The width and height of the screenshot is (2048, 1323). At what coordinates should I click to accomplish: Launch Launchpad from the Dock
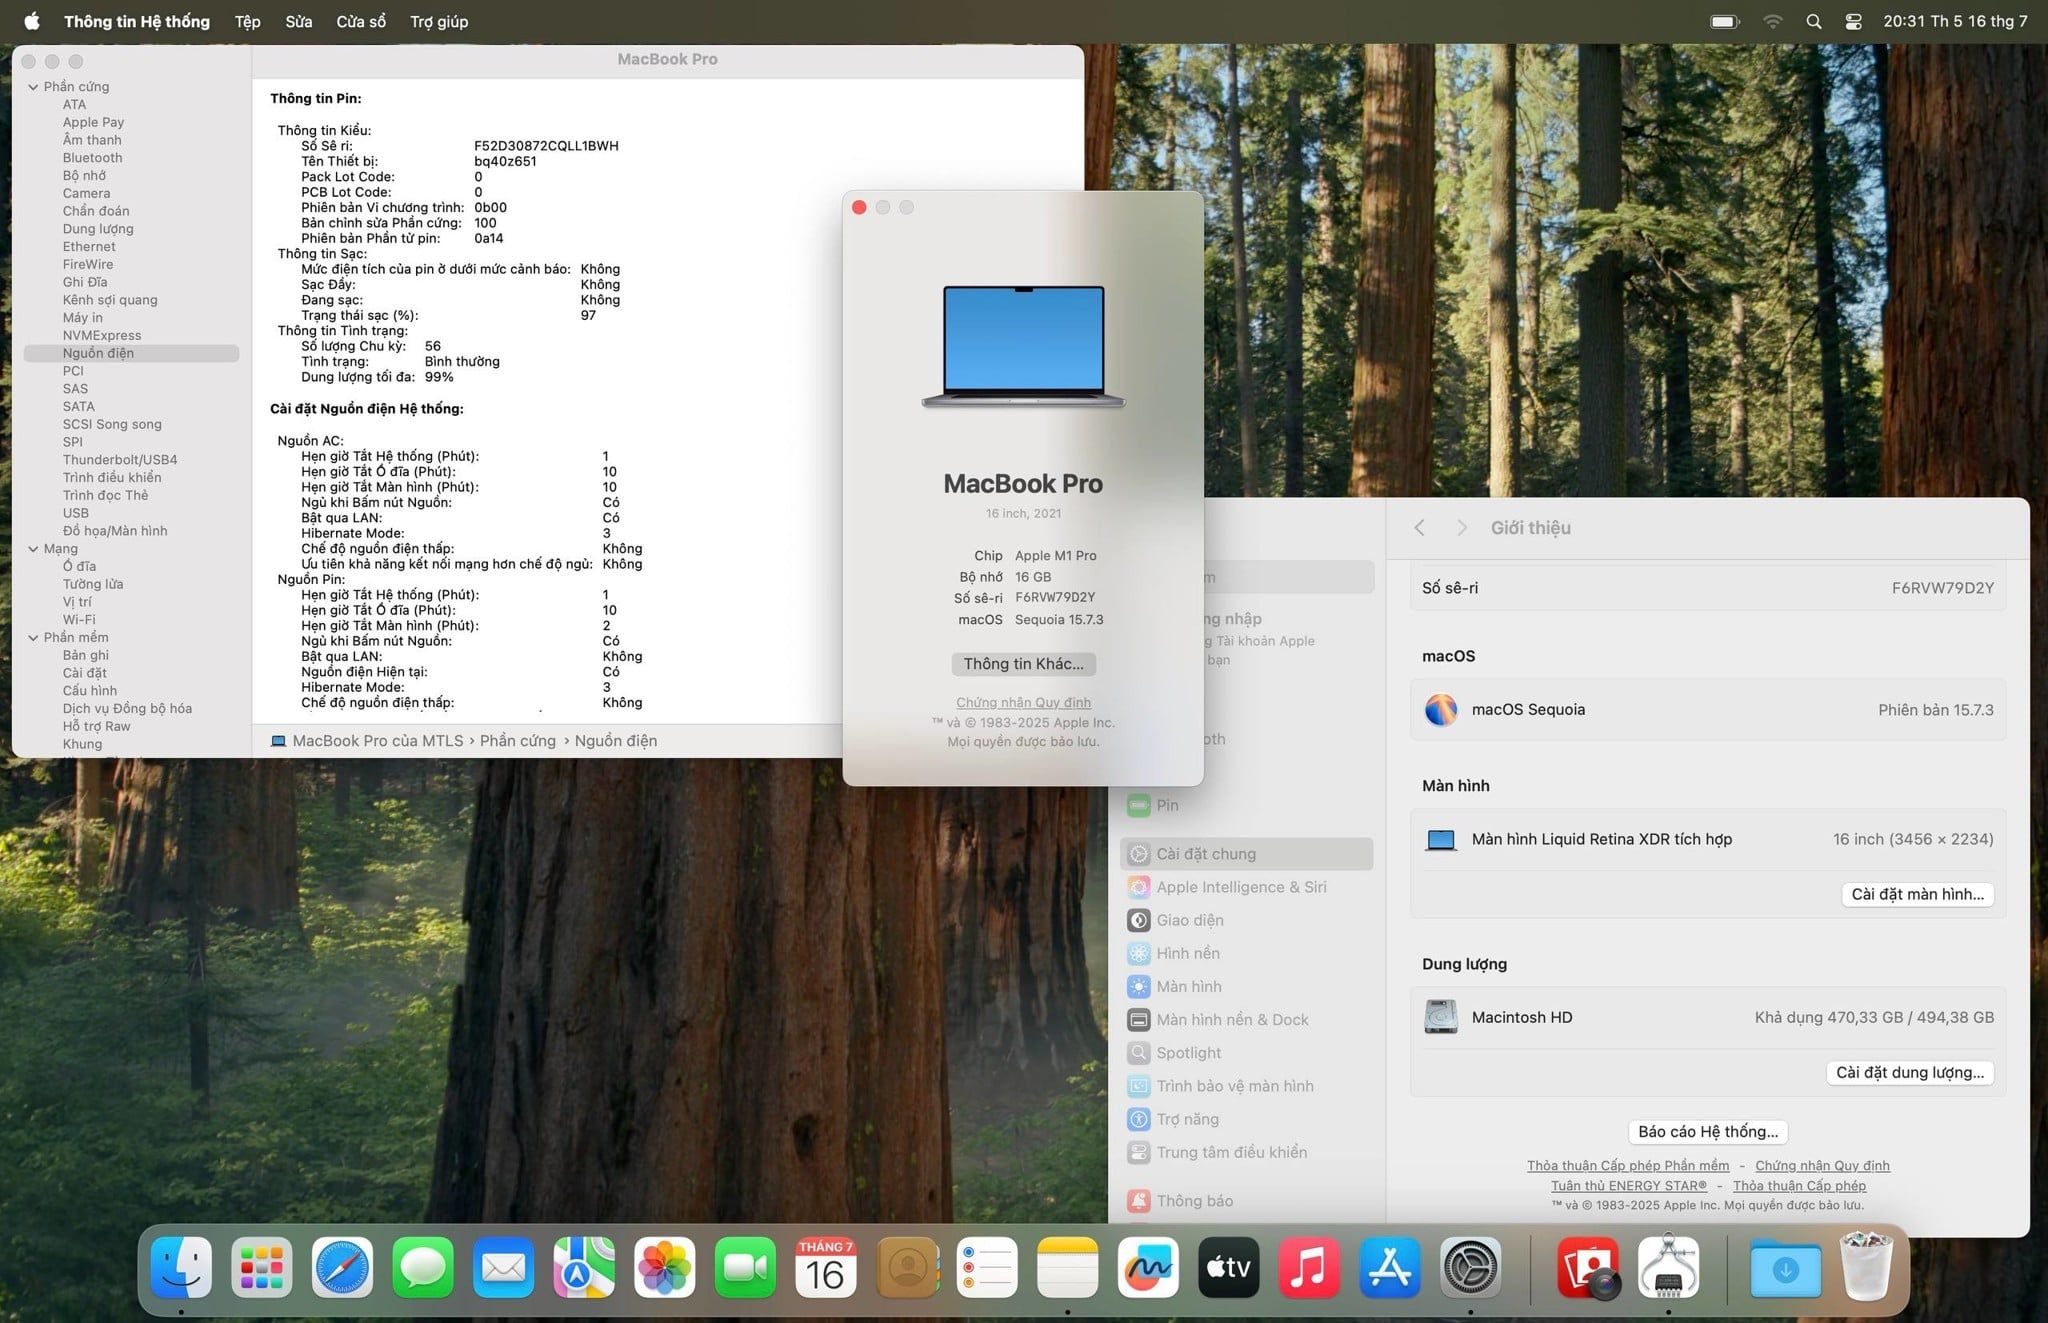point(261,1267)
